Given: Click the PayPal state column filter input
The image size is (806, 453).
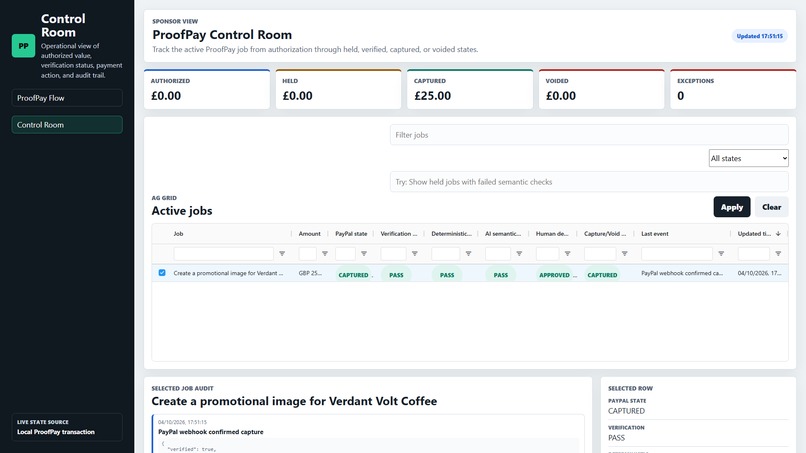Looking at the screenshot, I should [x=345, y=253].
